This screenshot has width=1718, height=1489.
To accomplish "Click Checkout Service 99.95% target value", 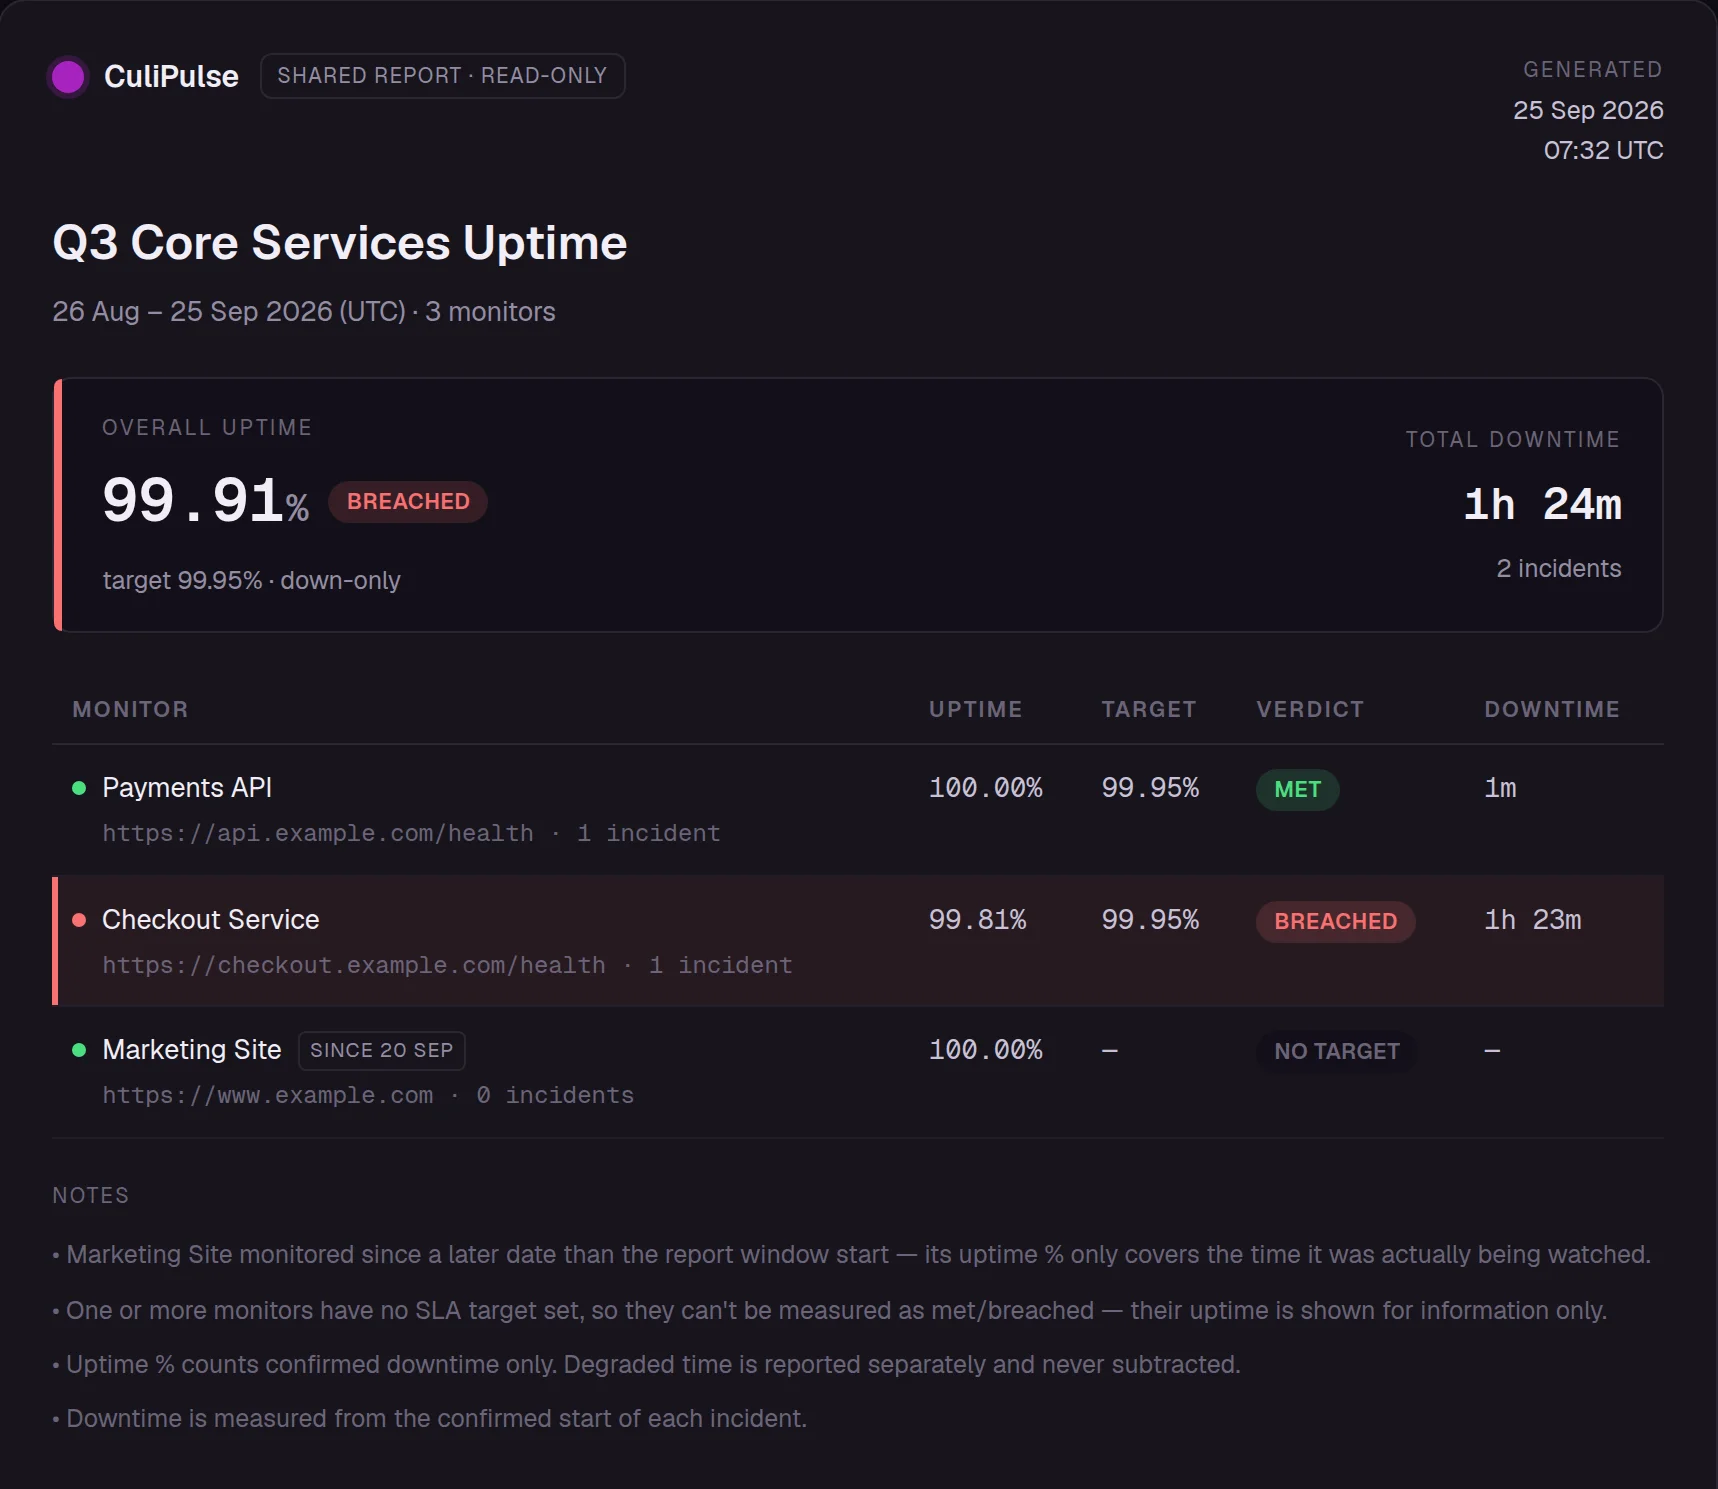I will coord(1150,920).
